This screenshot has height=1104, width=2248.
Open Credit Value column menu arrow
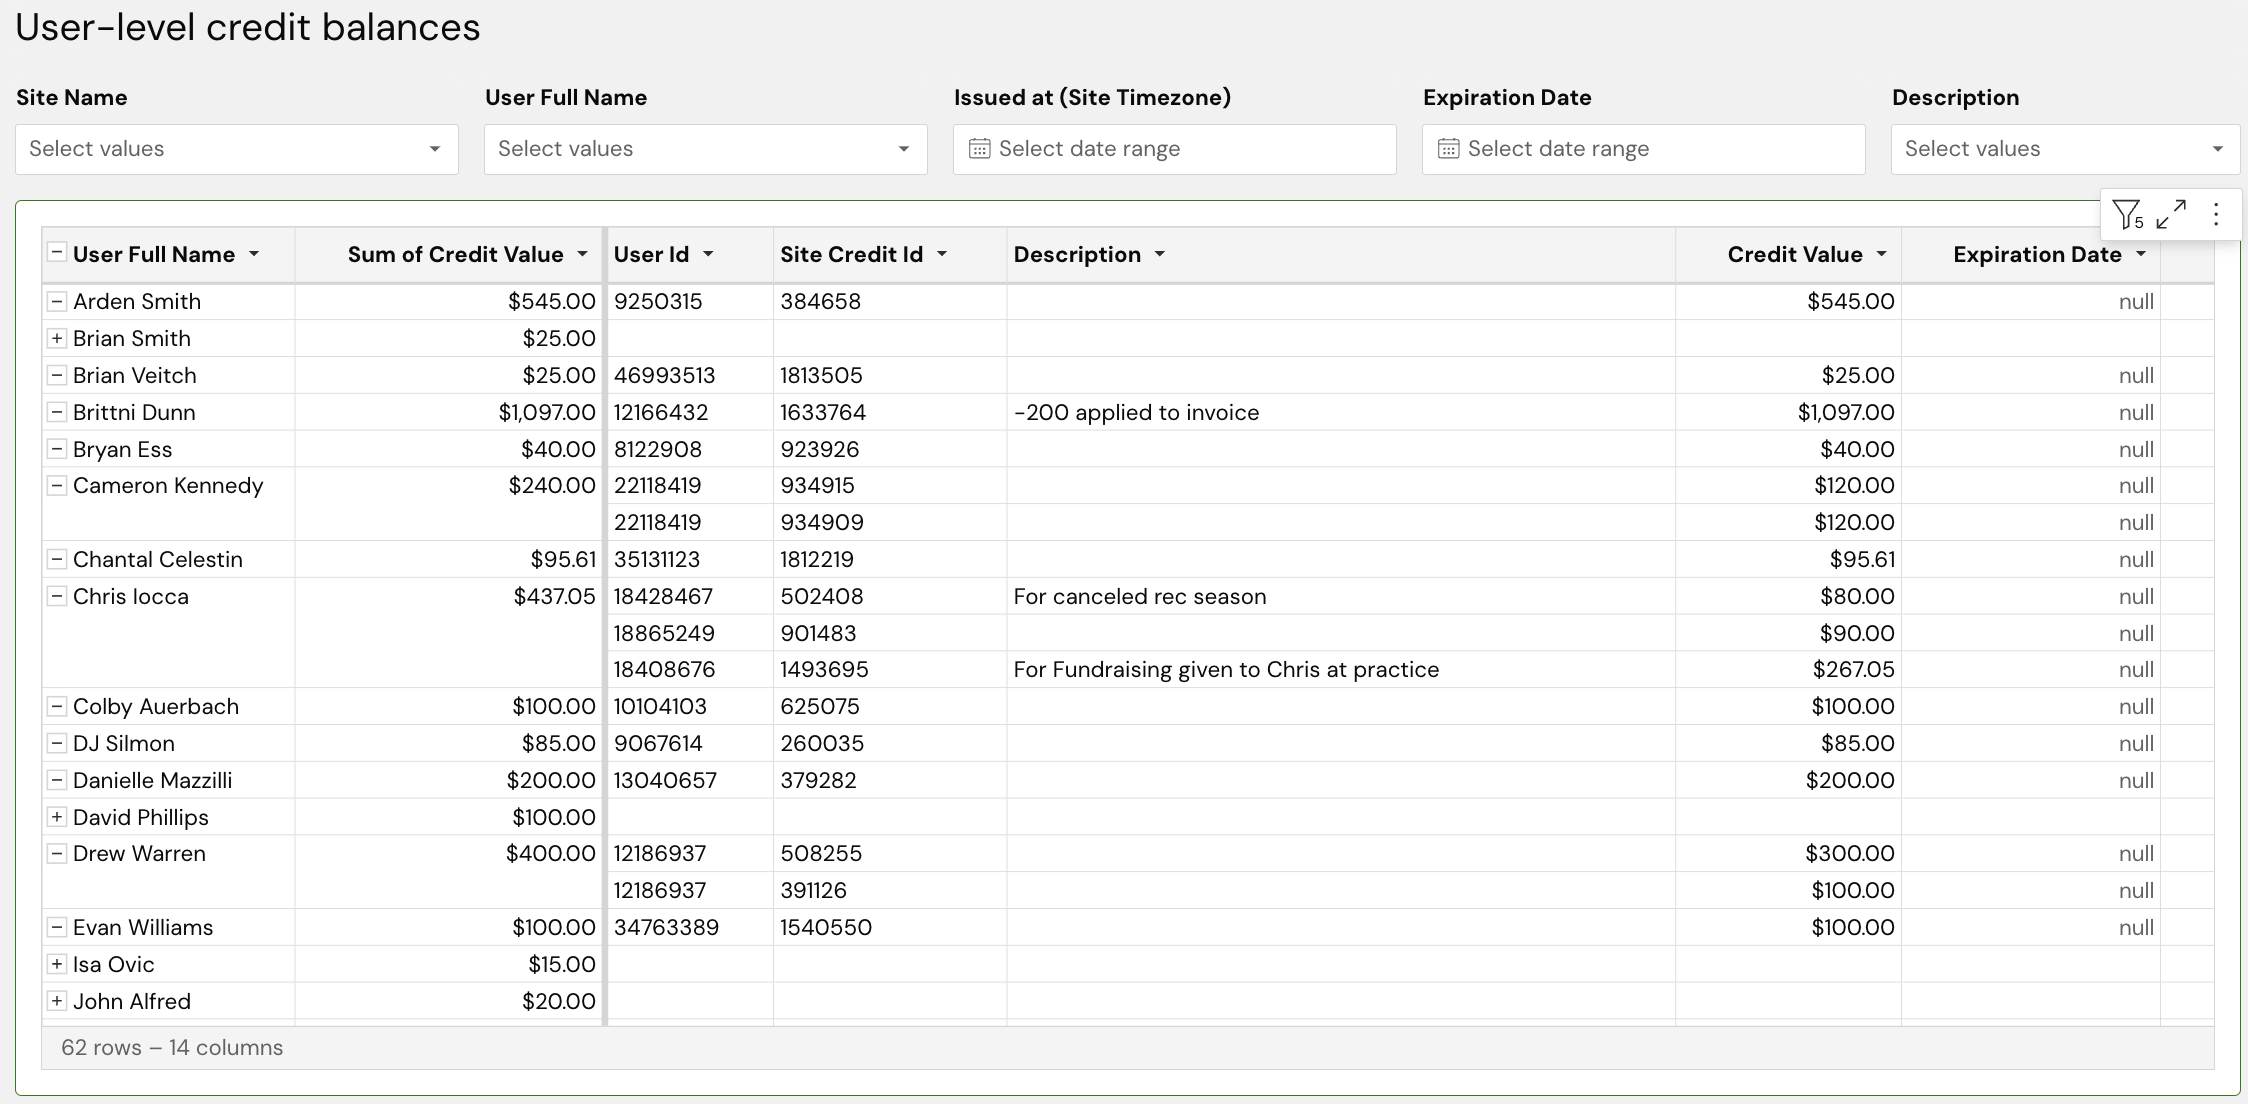point(1881,254)
